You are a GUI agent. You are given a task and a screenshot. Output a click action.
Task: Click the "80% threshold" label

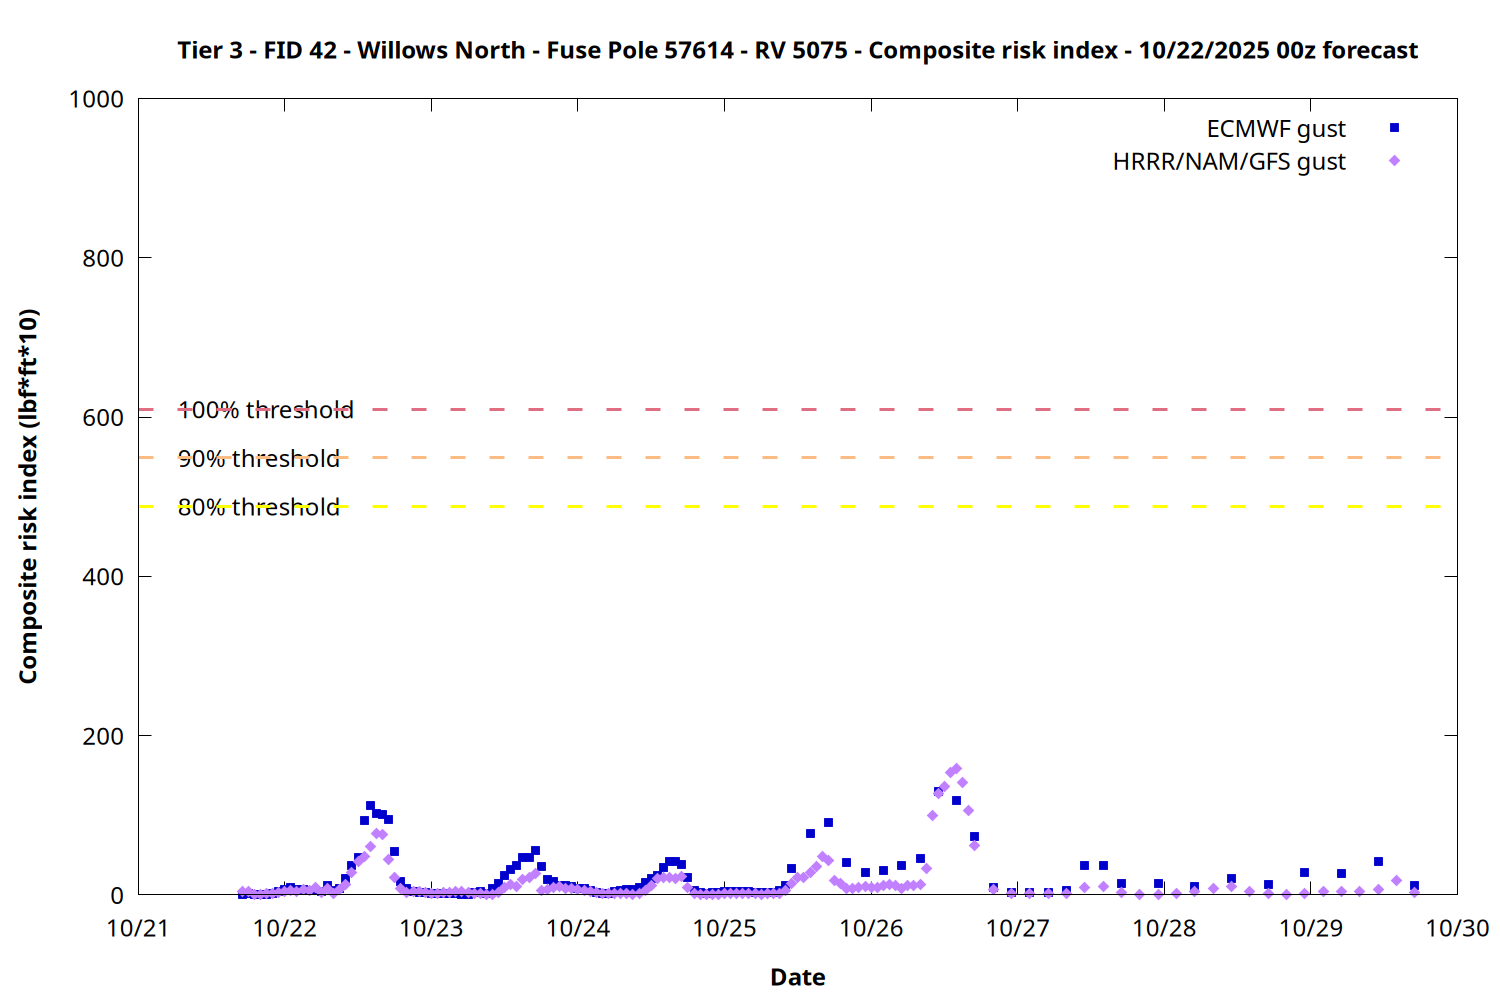259,508
